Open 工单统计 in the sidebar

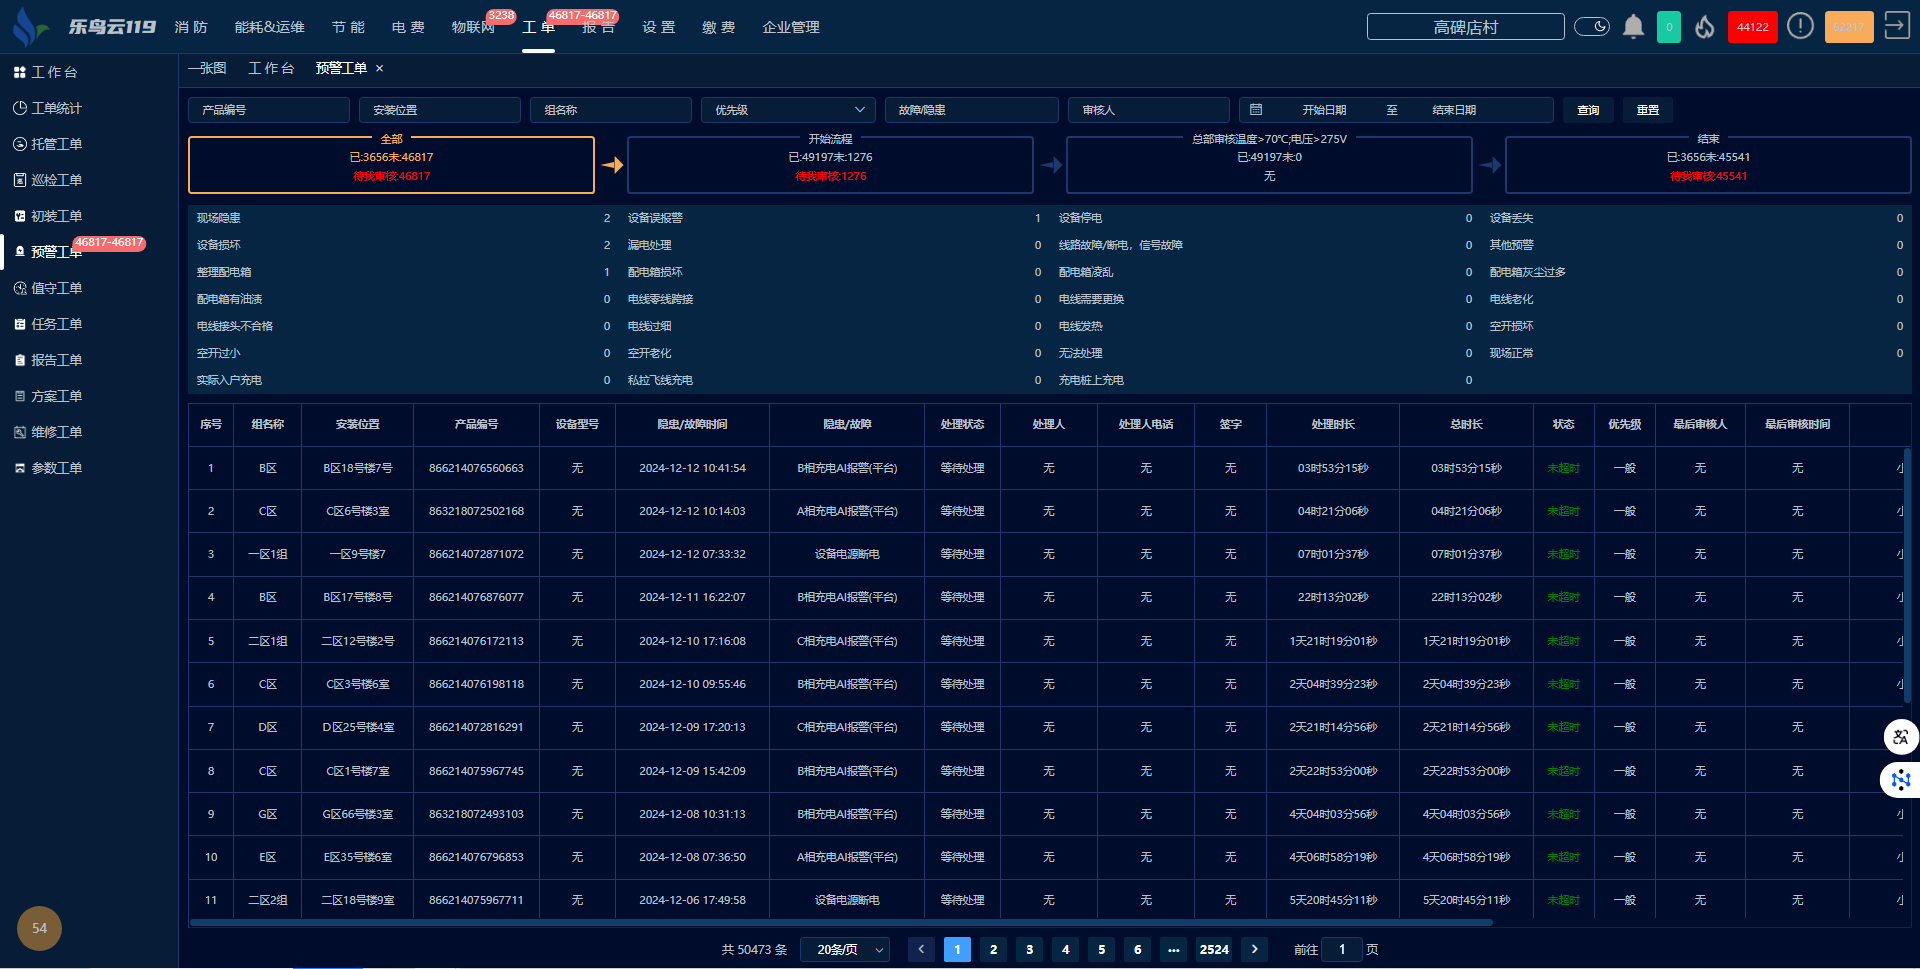pyautogui.click(x=56, y=108)
